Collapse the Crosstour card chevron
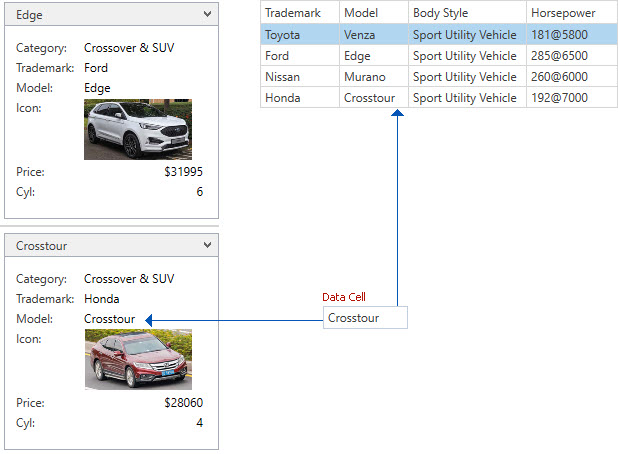618x454 pixels. tap(207, 245)
